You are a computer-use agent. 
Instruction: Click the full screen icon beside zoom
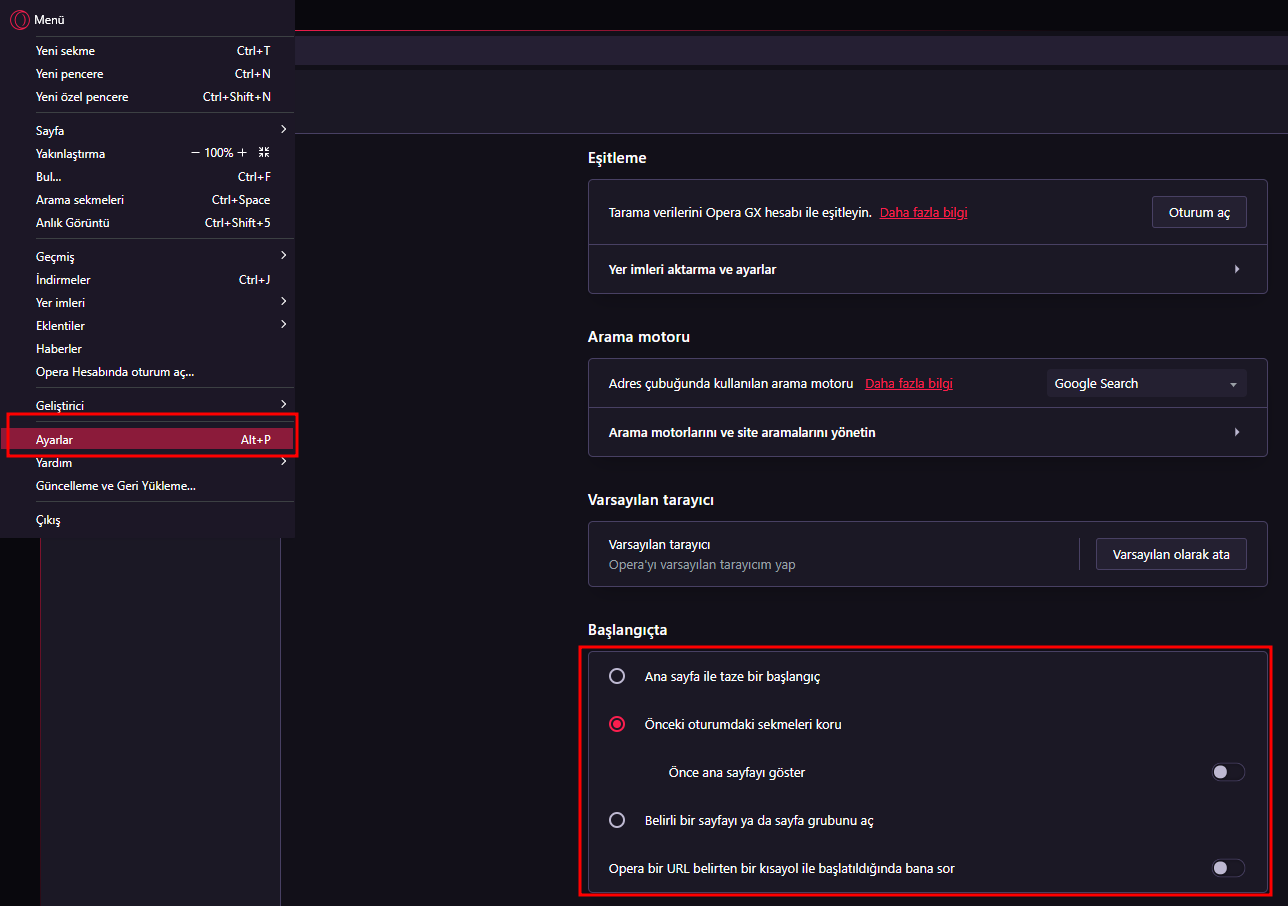pyautogui.click(x=264, y=153)
